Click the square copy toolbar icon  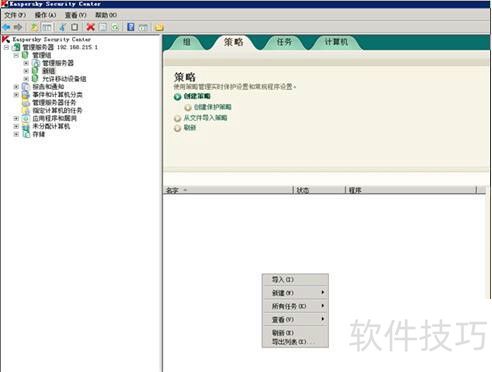coord(75,27)
